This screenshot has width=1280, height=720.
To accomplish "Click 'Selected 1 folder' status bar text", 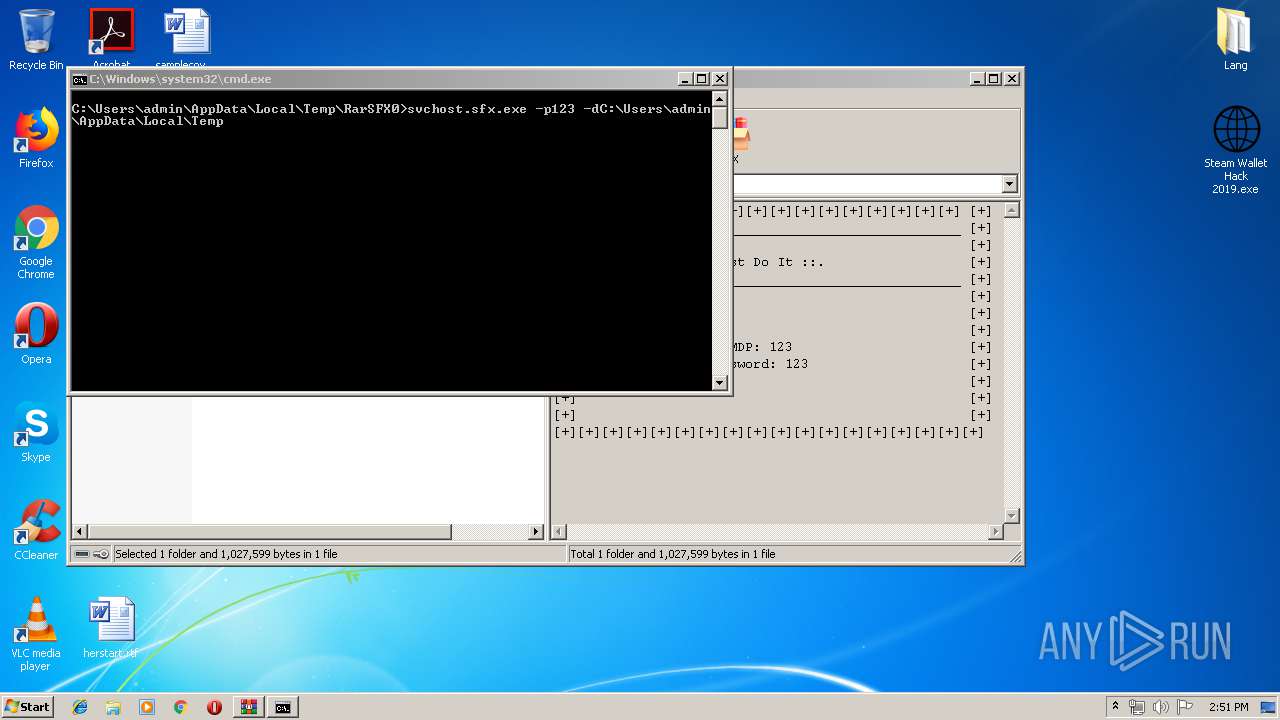I will [226, 554].
